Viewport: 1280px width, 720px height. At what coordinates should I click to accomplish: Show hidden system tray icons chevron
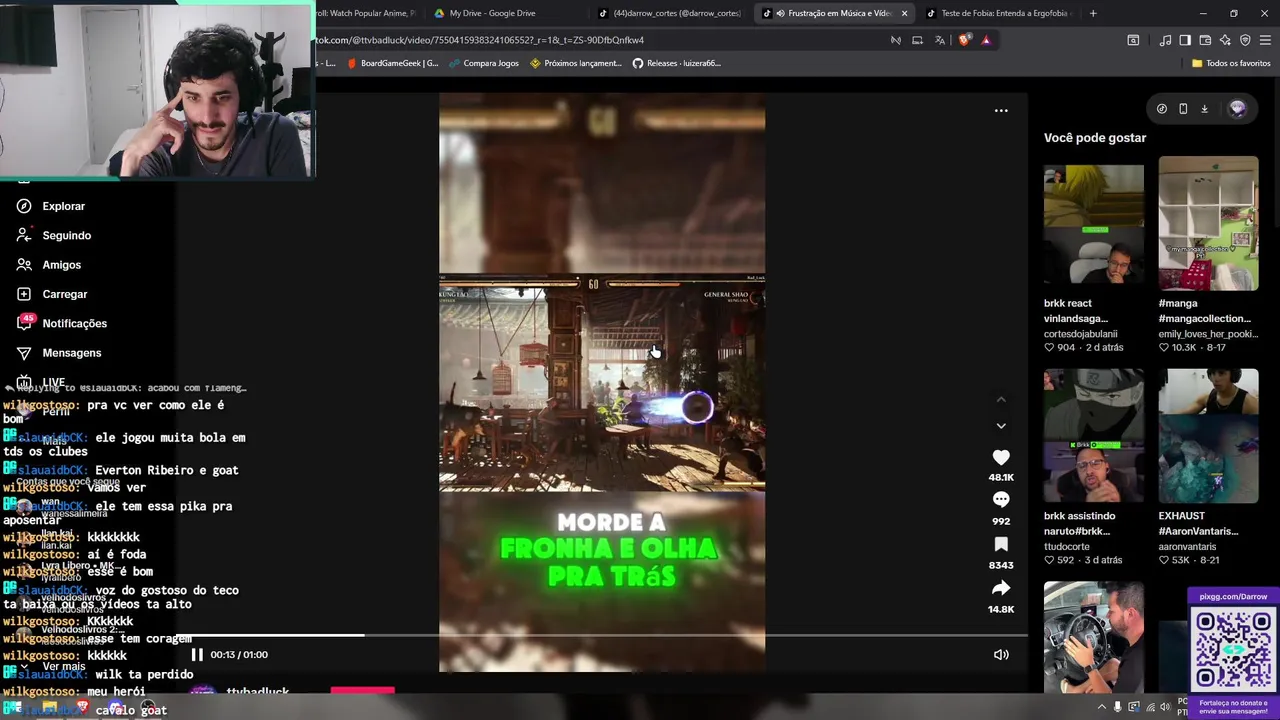pos(1102,707)
